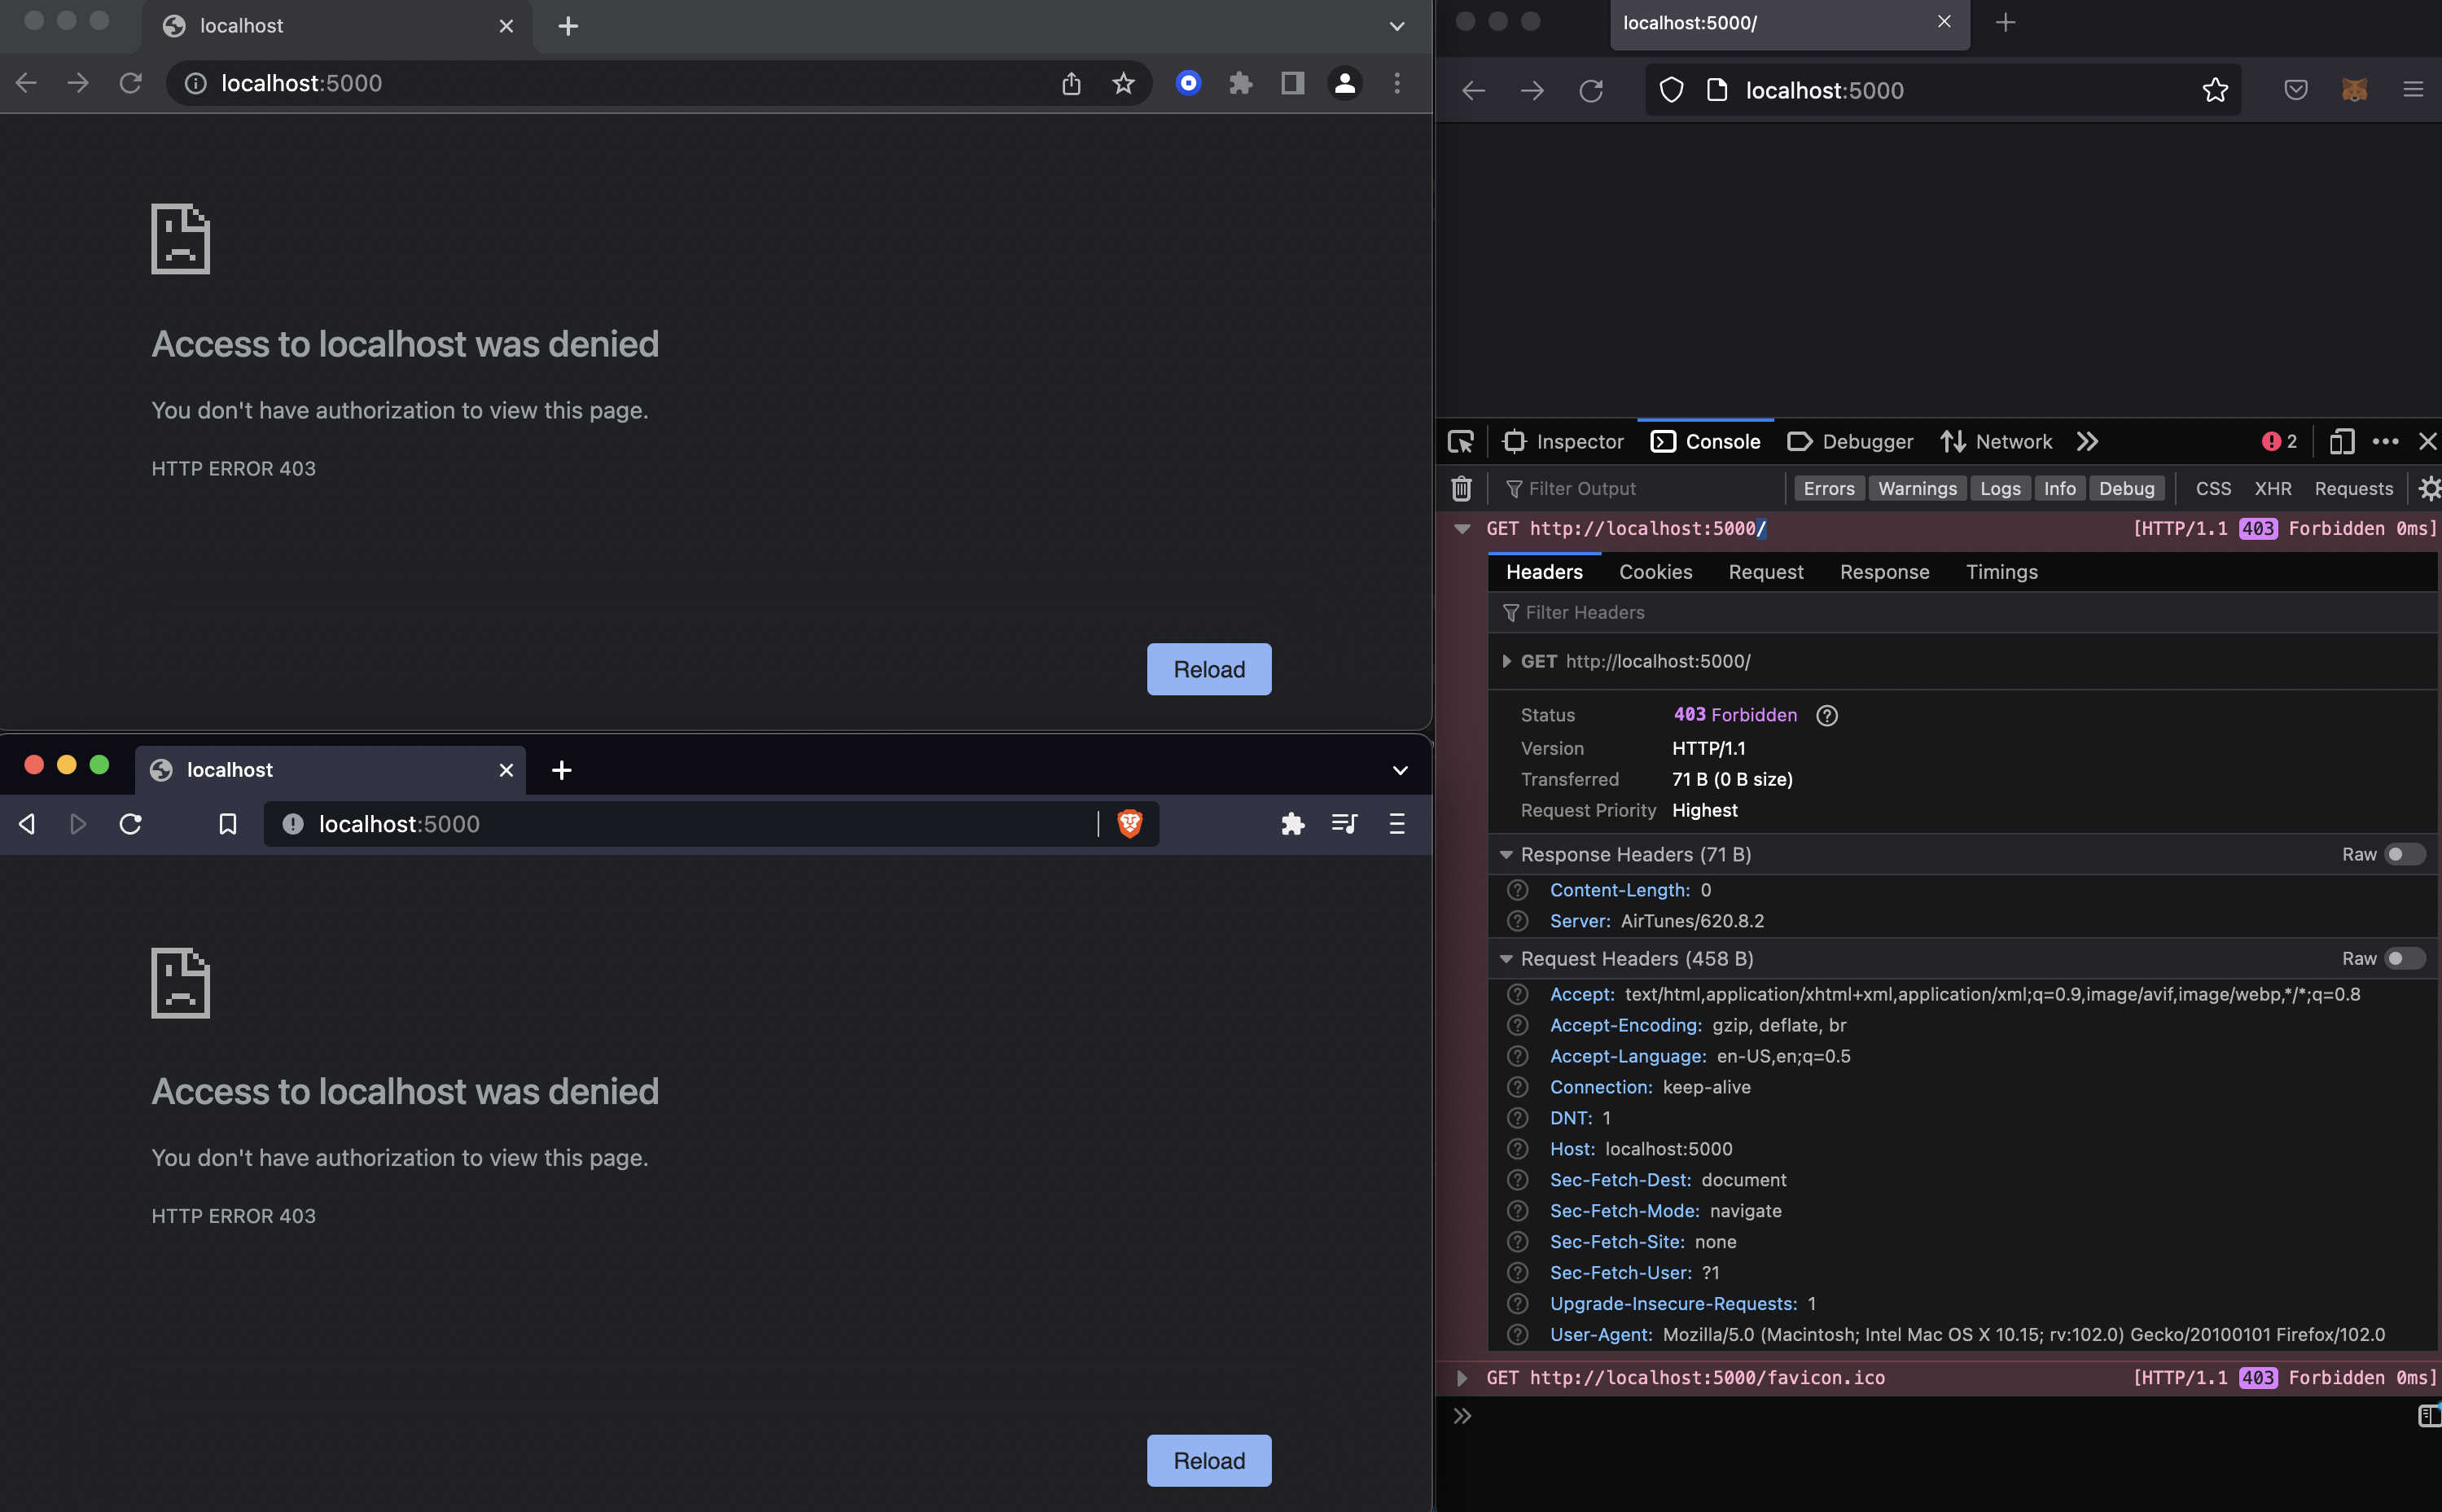
Task: Activate the DevTools element picker
Action: click(1460, 441)
